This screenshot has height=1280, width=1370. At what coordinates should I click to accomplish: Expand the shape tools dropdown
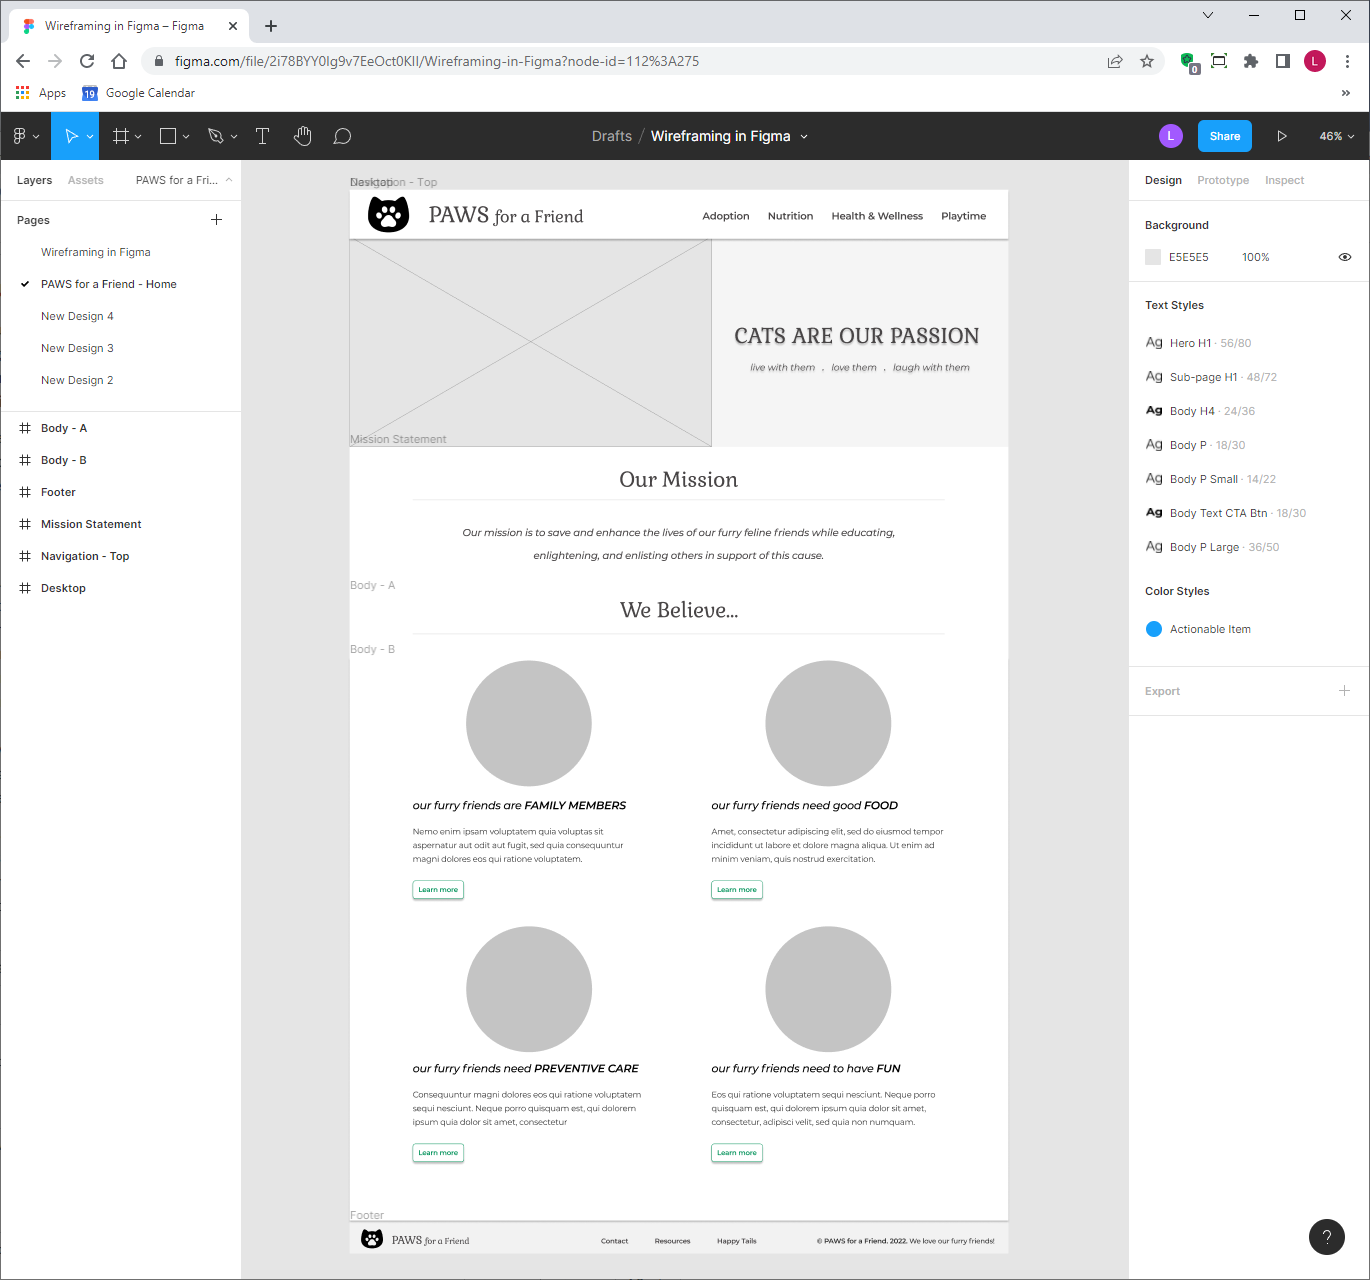[185, 135]
